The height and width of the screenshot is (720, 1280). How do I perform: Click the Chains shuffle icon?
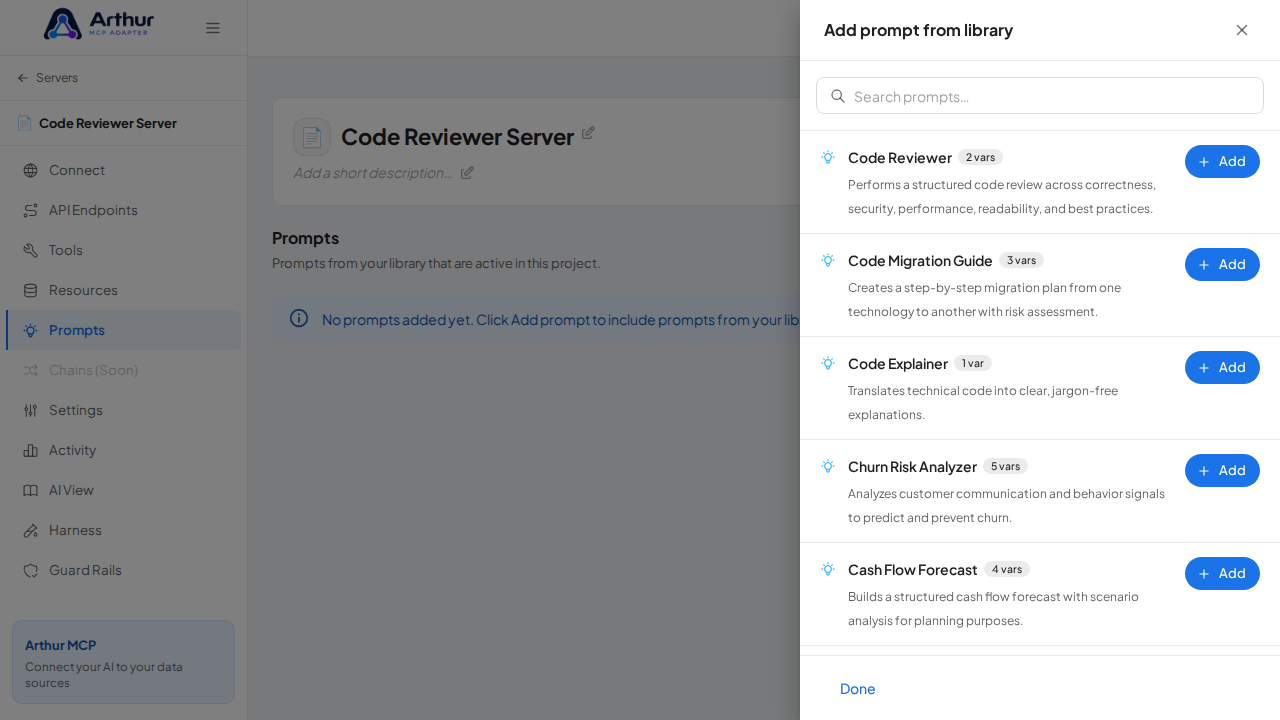pos(30,370)
